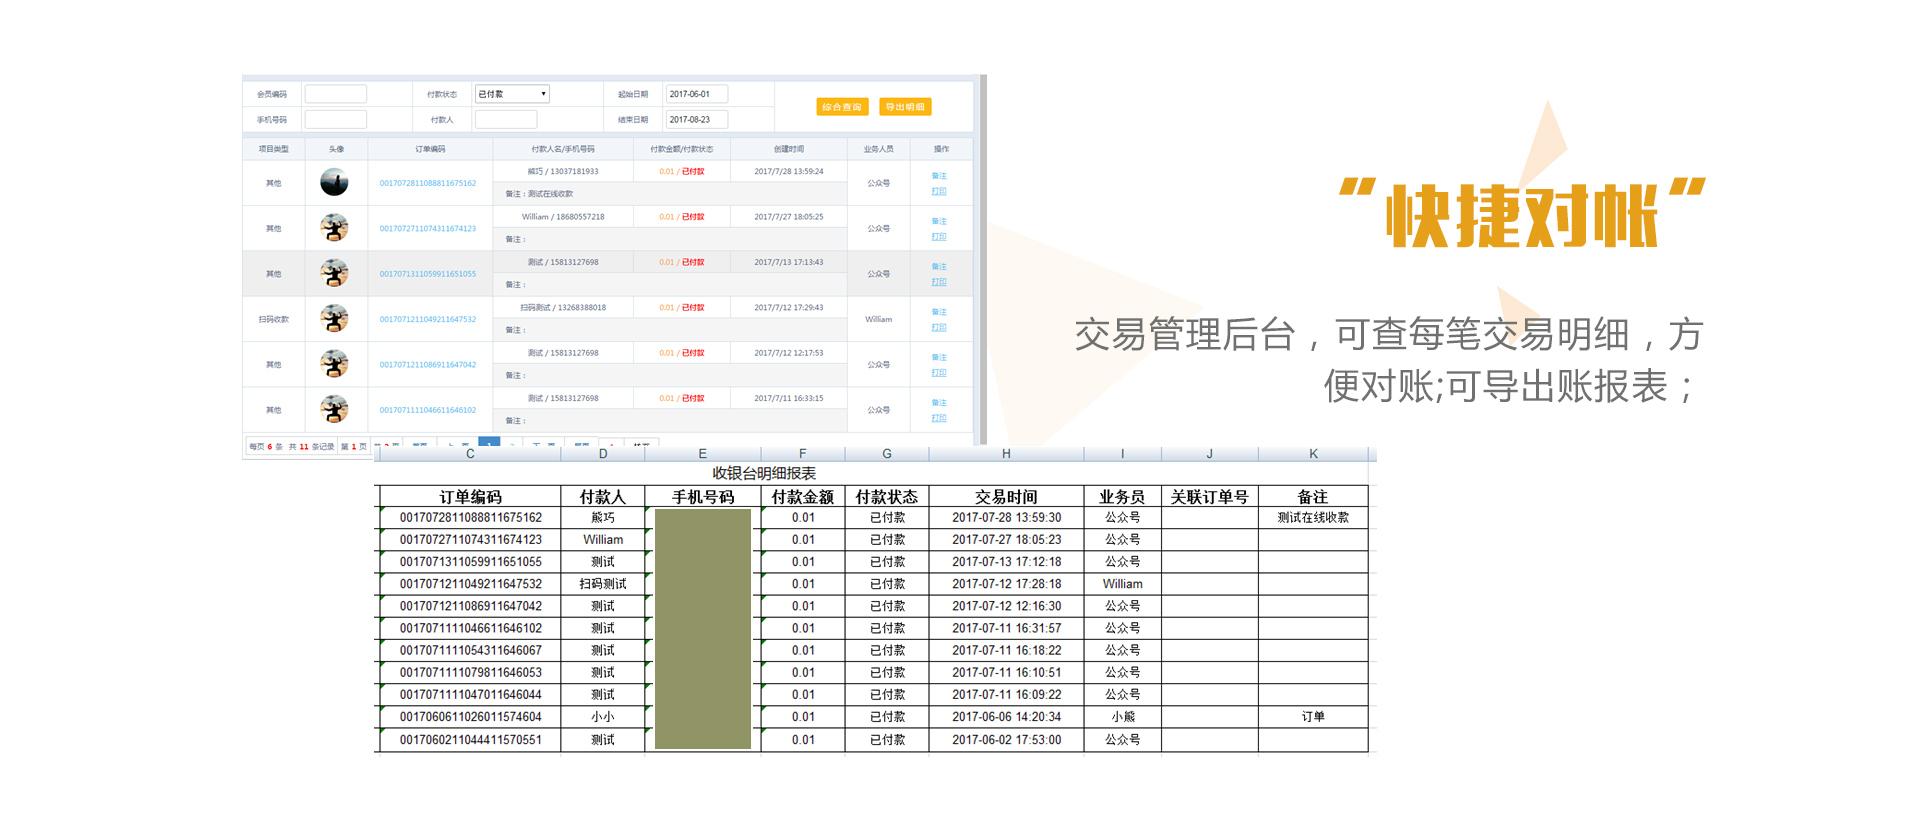Viewport: 1920px width, 834px height.
Task: Open the 付款状态 dropdown showing 已付款
Action: click(x=511, y=94)
